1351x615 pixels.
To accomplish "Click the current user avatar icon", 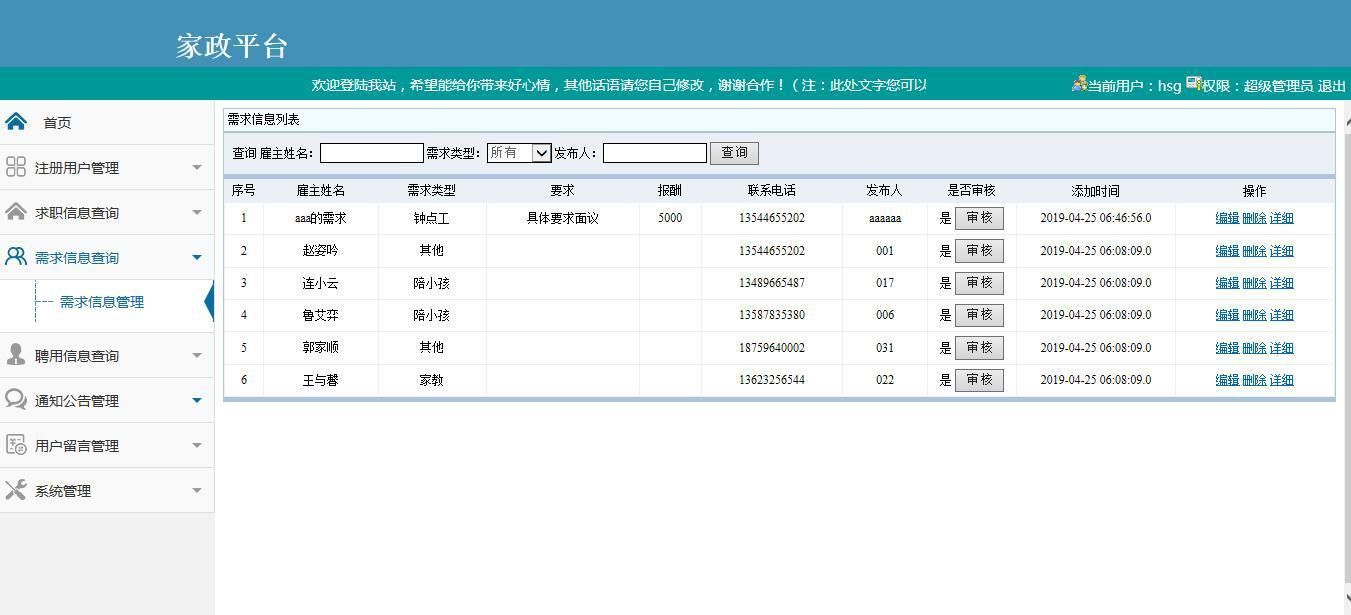I will (x=1079, y=84).
